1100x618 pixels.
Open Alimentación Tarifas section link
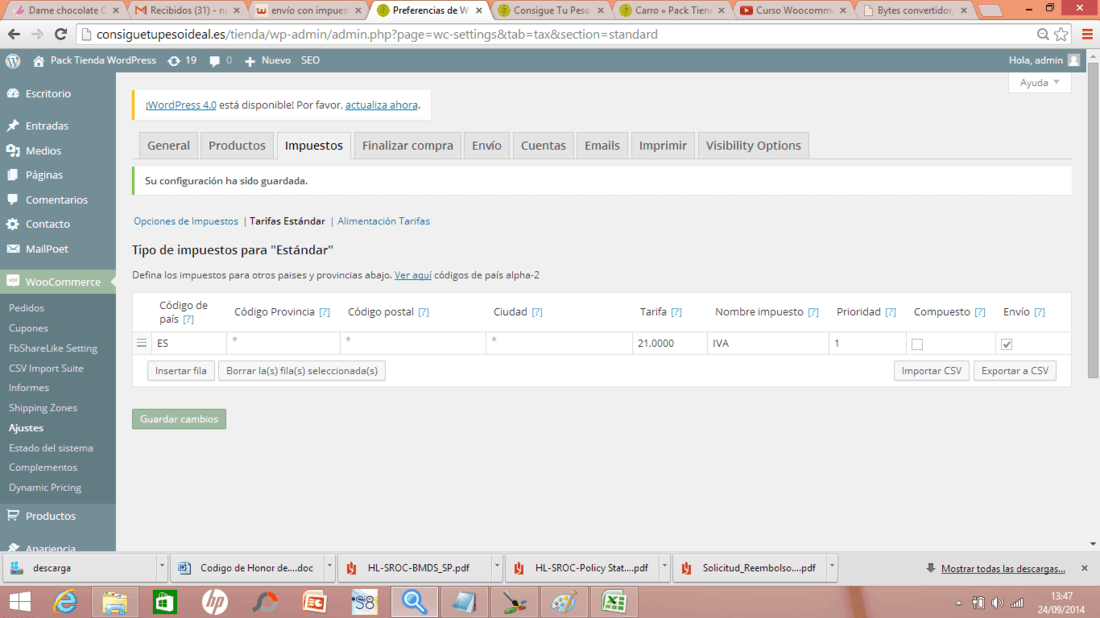384,221
